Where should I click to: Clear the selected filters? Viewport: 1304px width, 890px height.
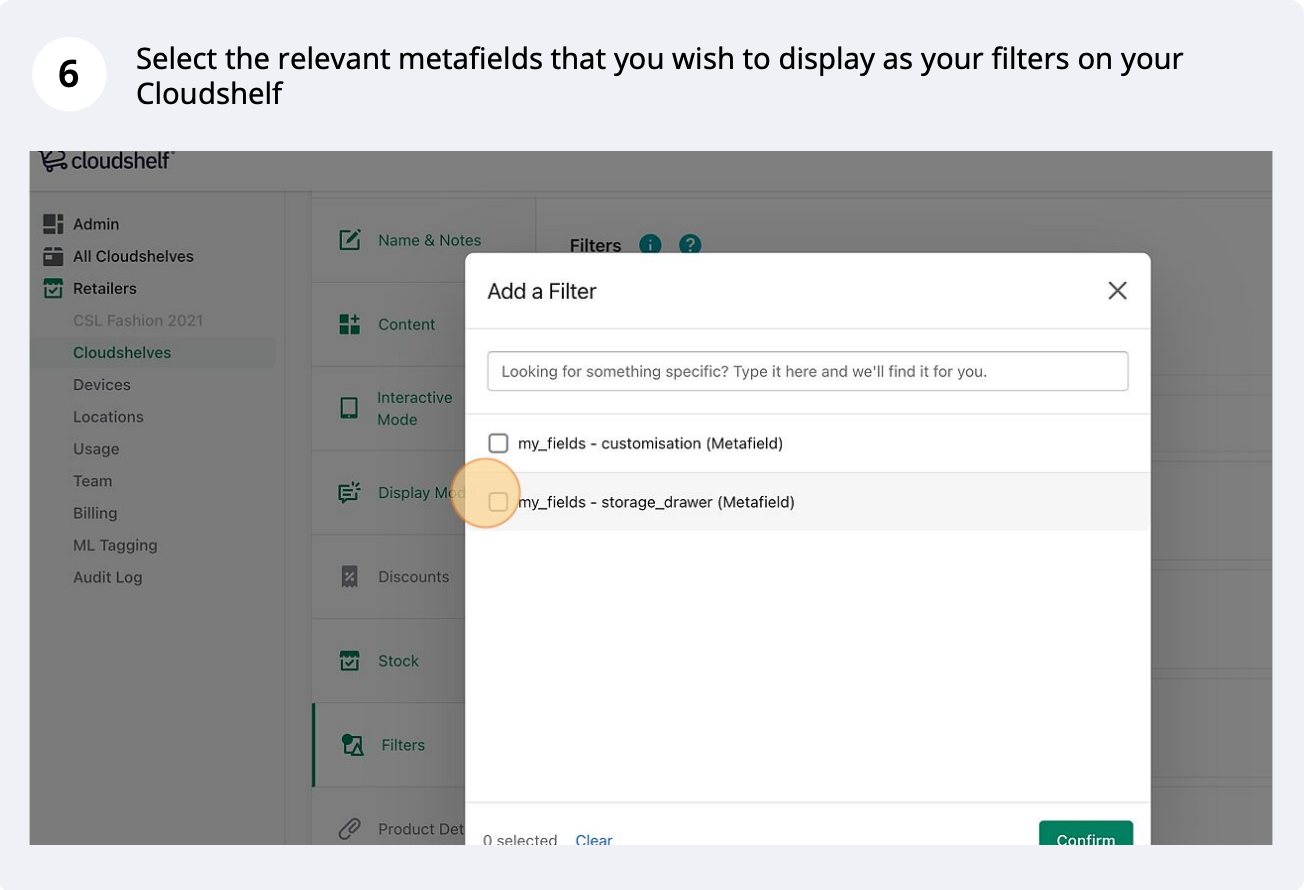594,839
